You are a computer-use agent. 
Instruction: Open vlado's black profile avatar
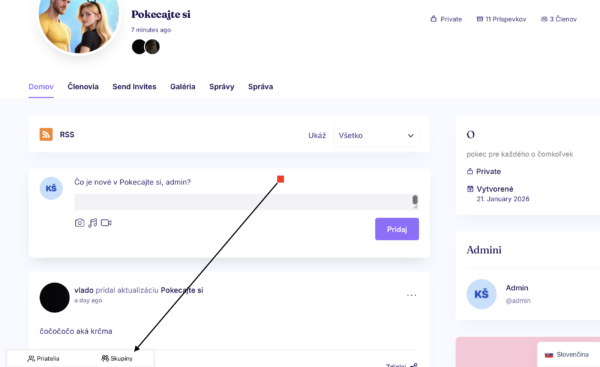click(x=55, y=297)
